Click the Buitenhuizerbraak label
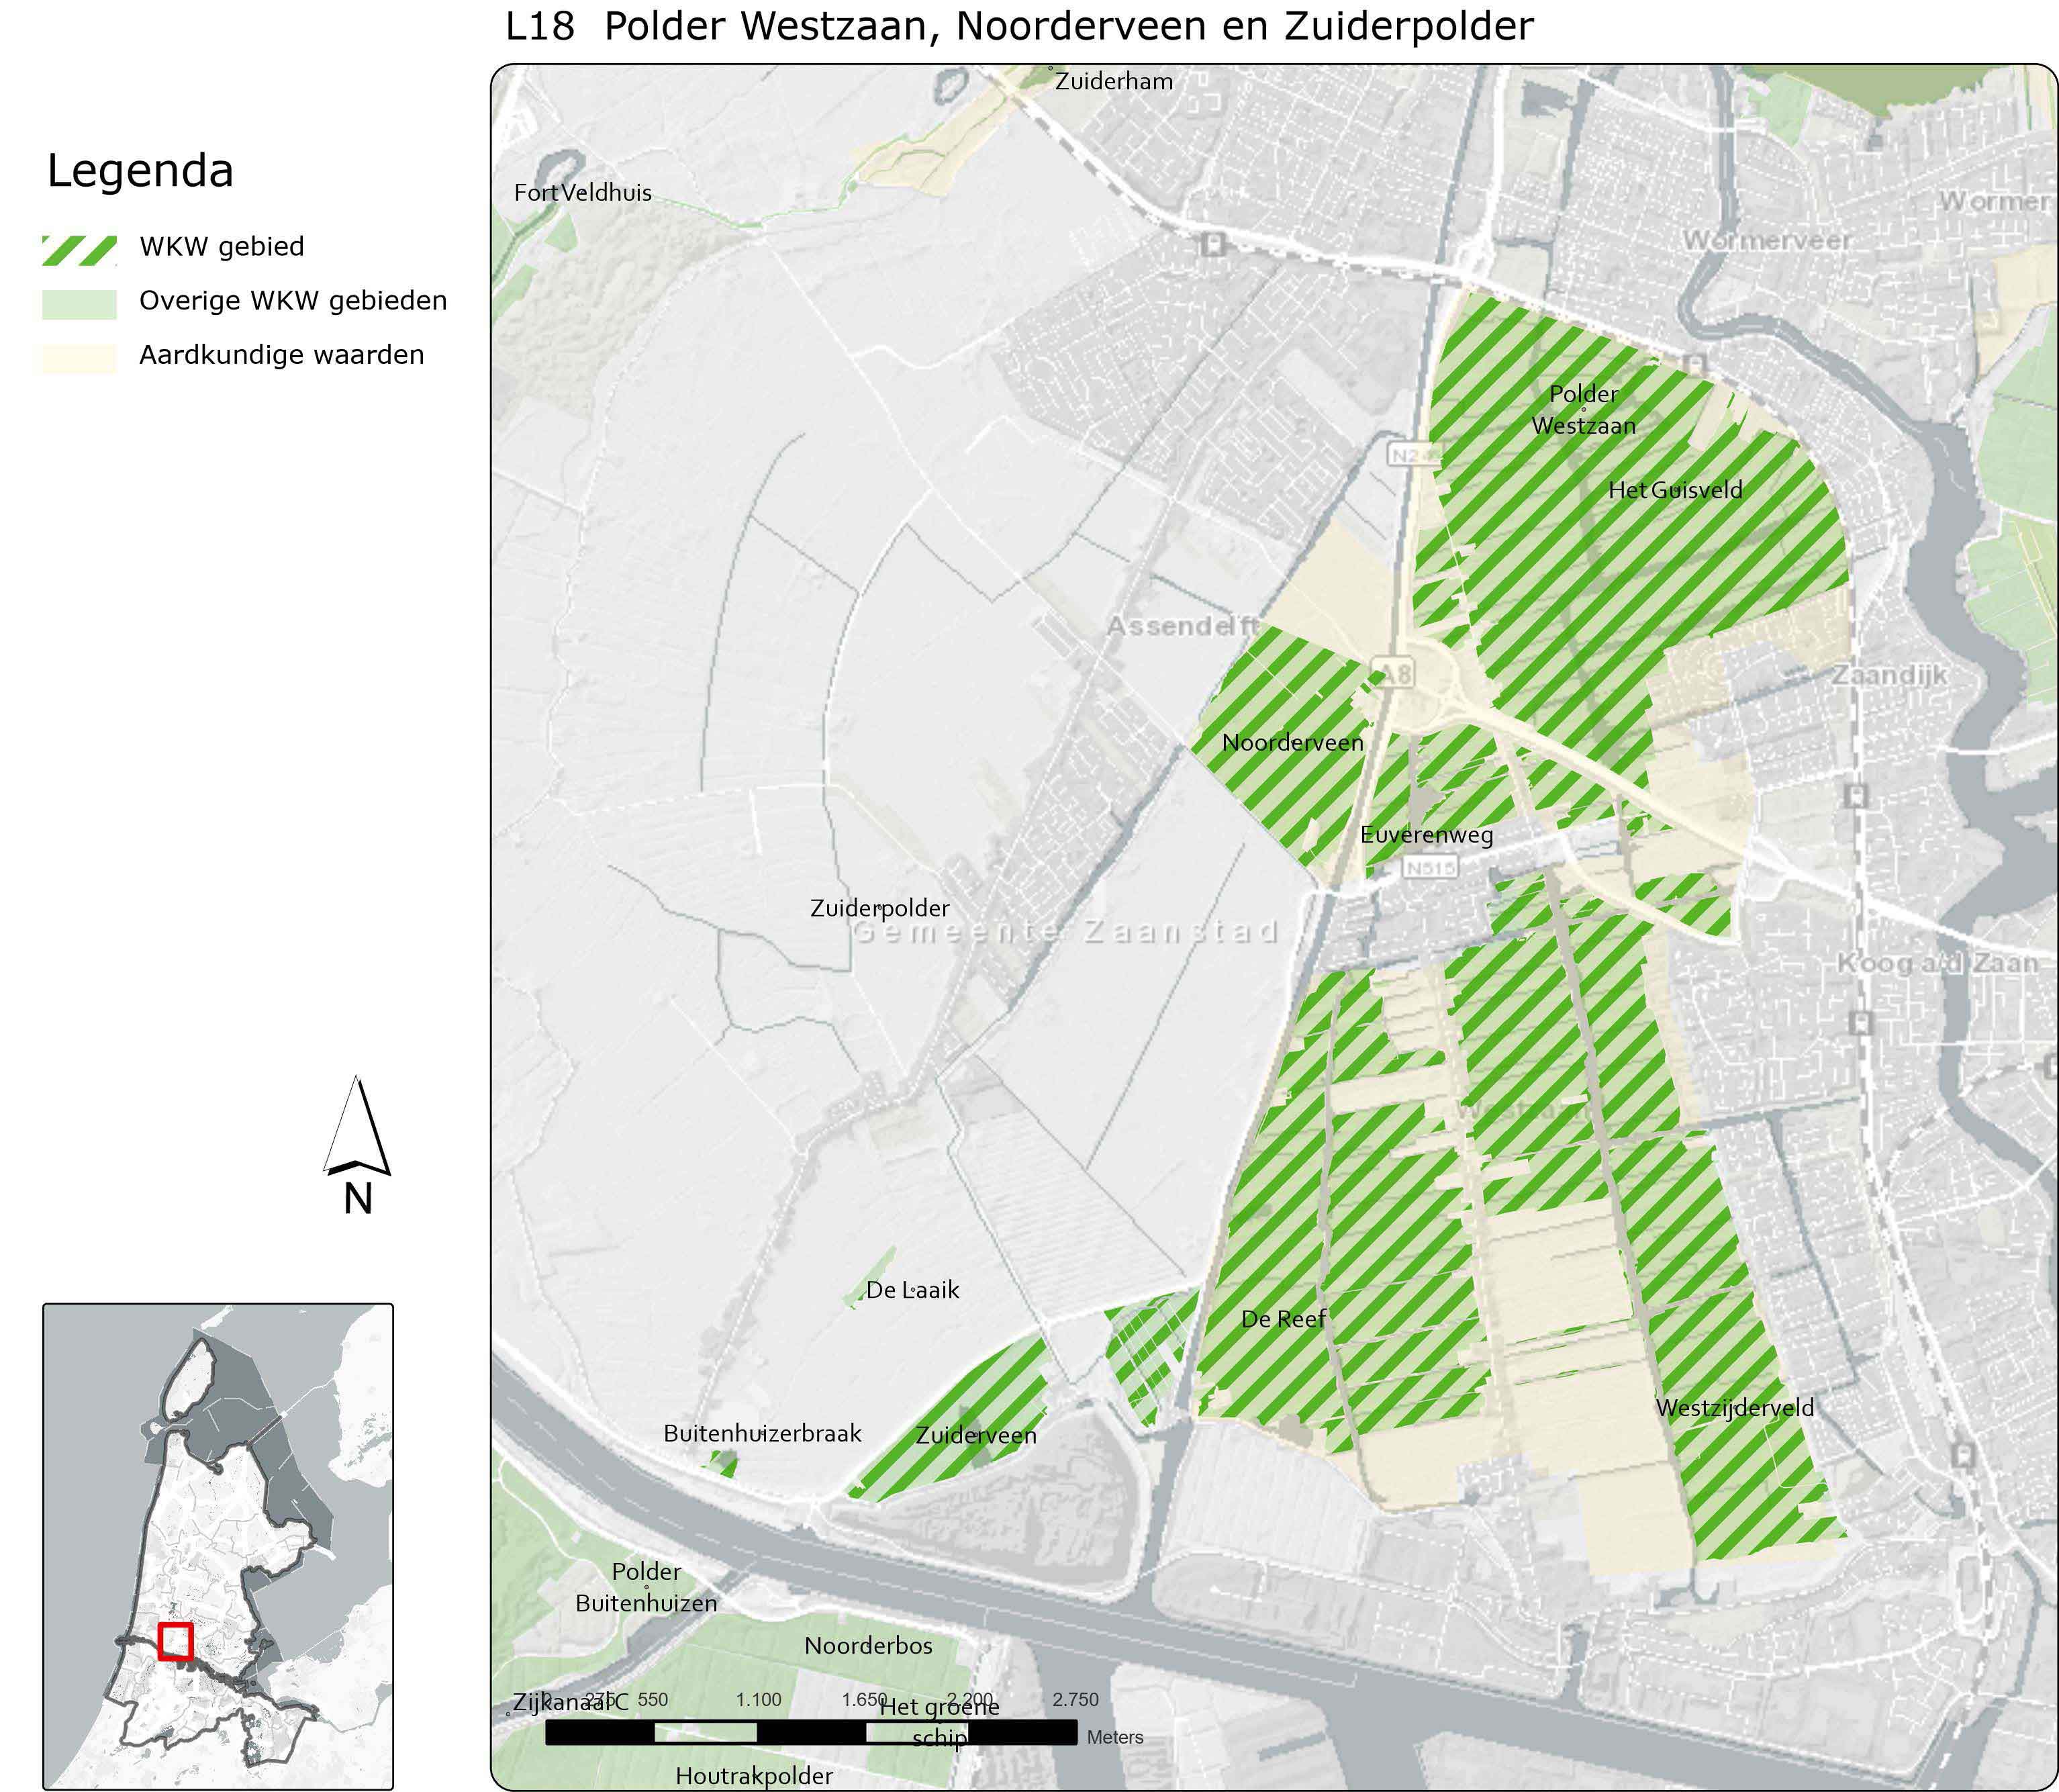The image size is (2059, 1792). point(762,1433)
